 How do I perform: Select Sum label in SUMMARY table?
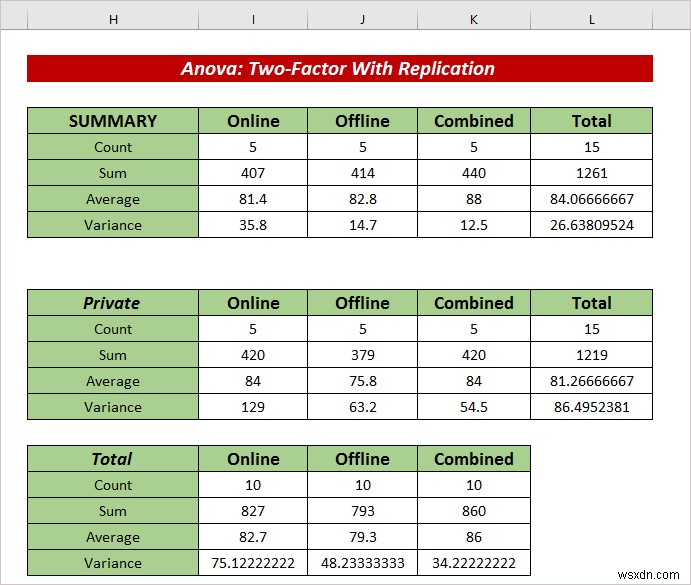tap(113, 173)
